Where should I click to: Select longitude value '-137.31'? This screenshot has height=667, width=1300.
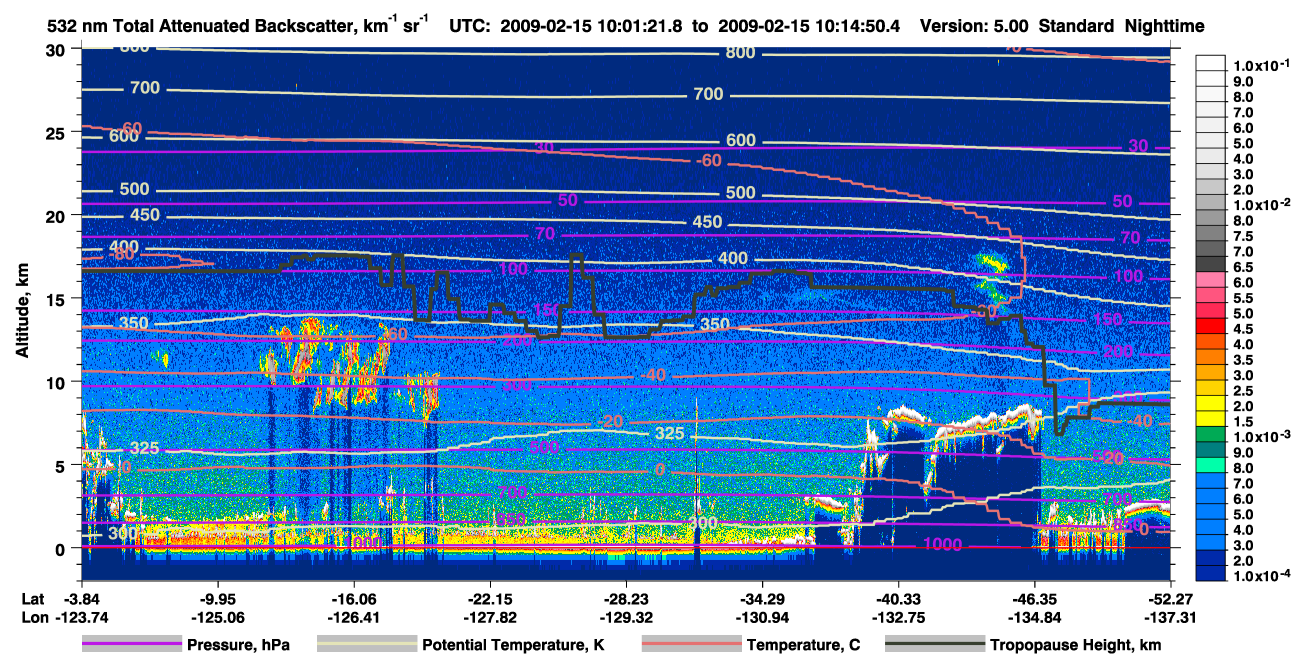click(1171, 617)
